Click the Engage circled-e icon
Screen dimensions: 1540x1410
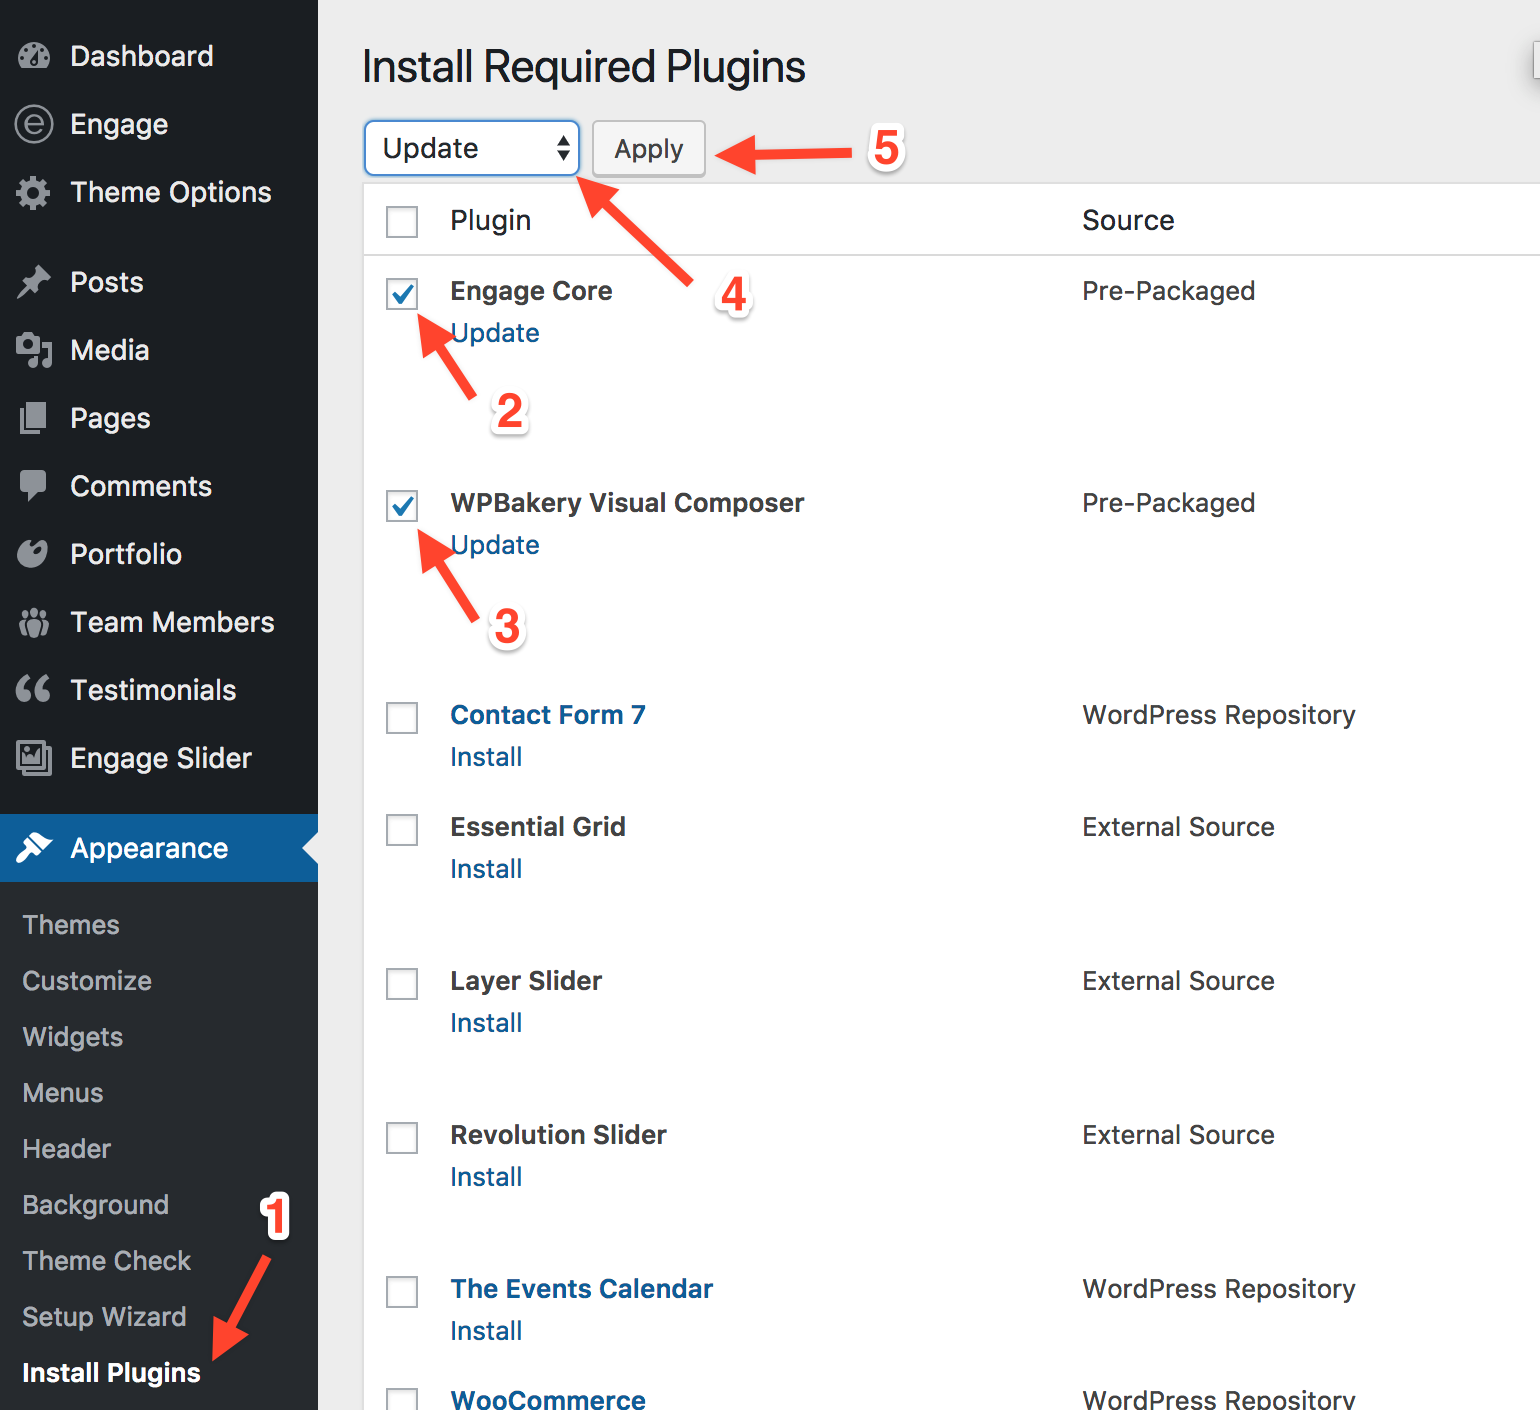(34, 124)
